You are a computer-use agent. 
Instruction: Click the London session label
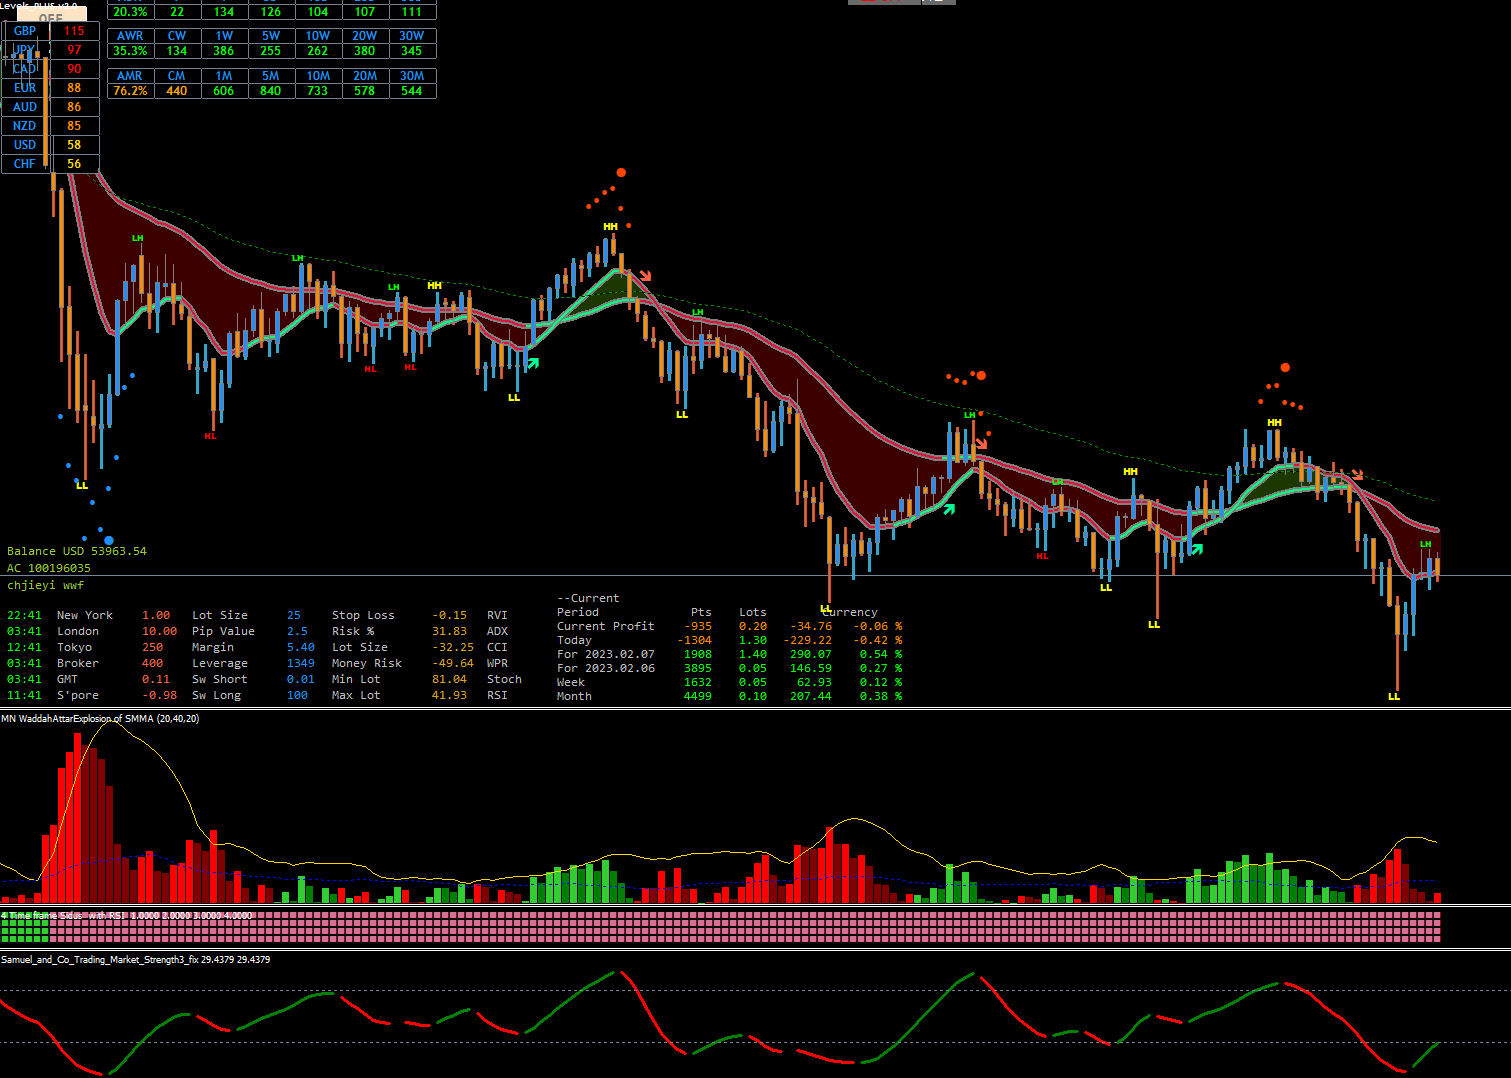pyautogui.click(x=78, y=631)
